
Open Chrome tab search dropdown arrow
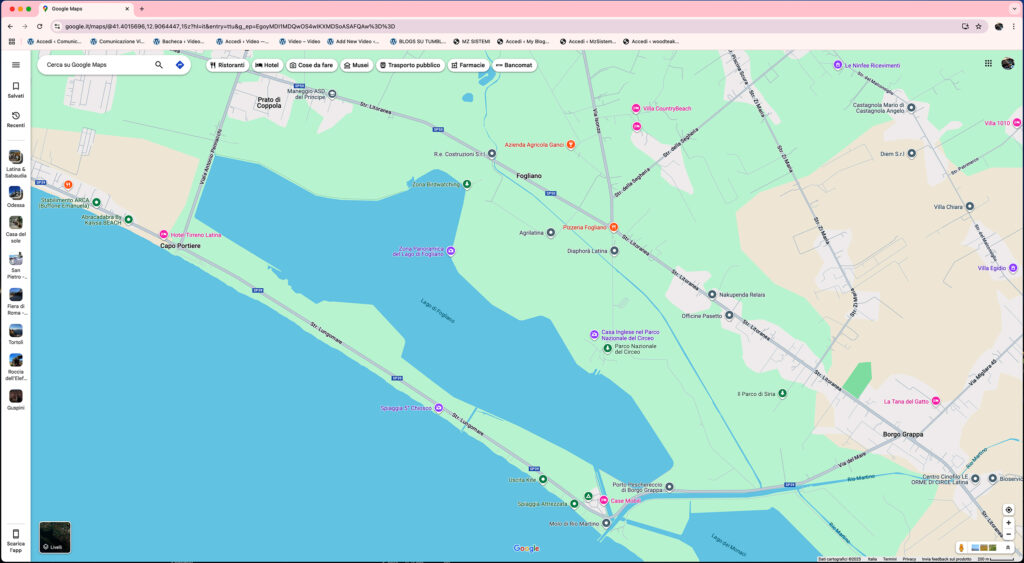point(1014,8)
